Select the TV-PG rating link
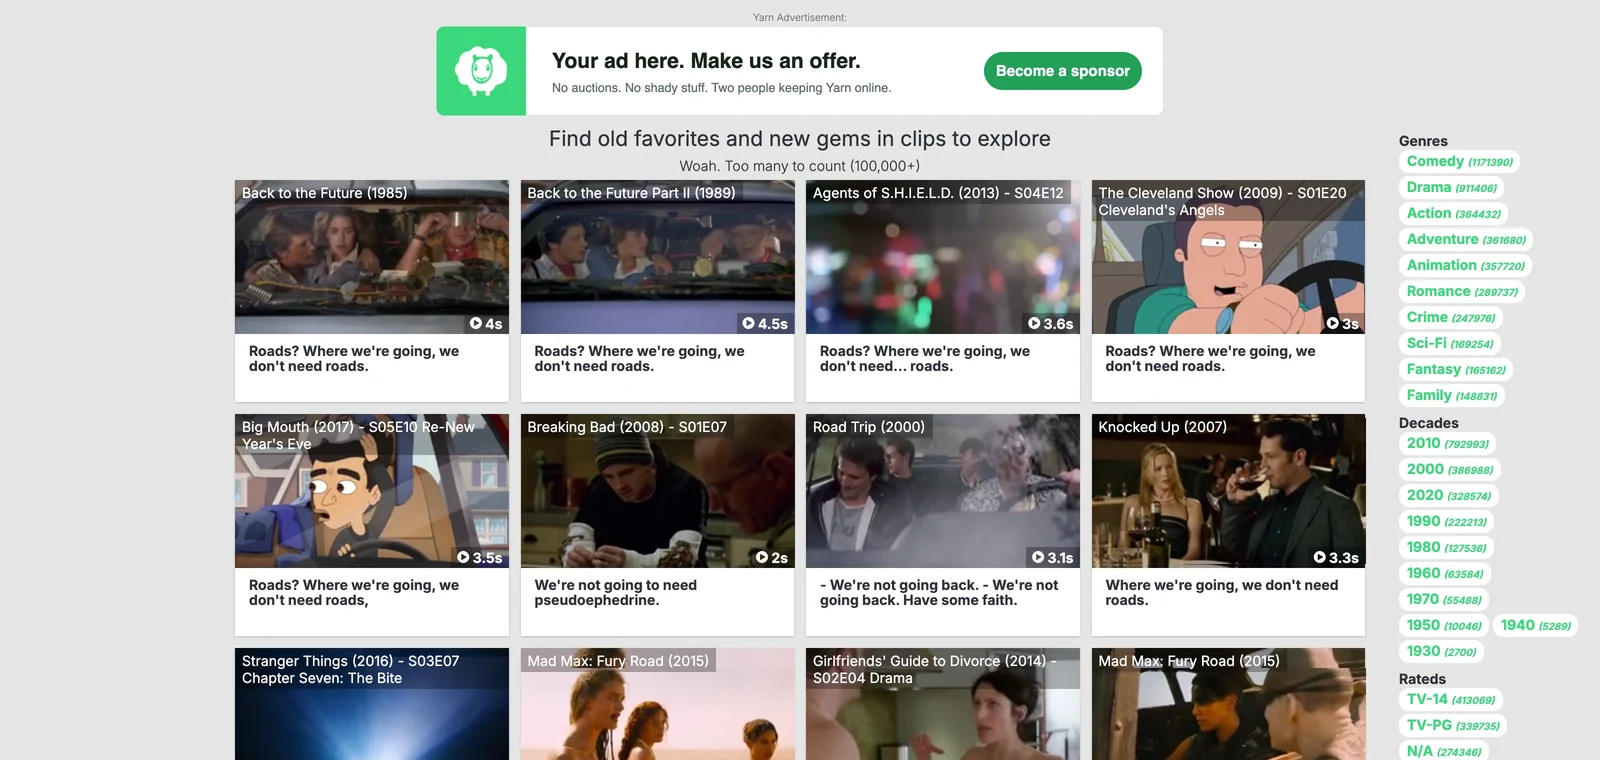 pyautogui.click(x=1453, y=725)
